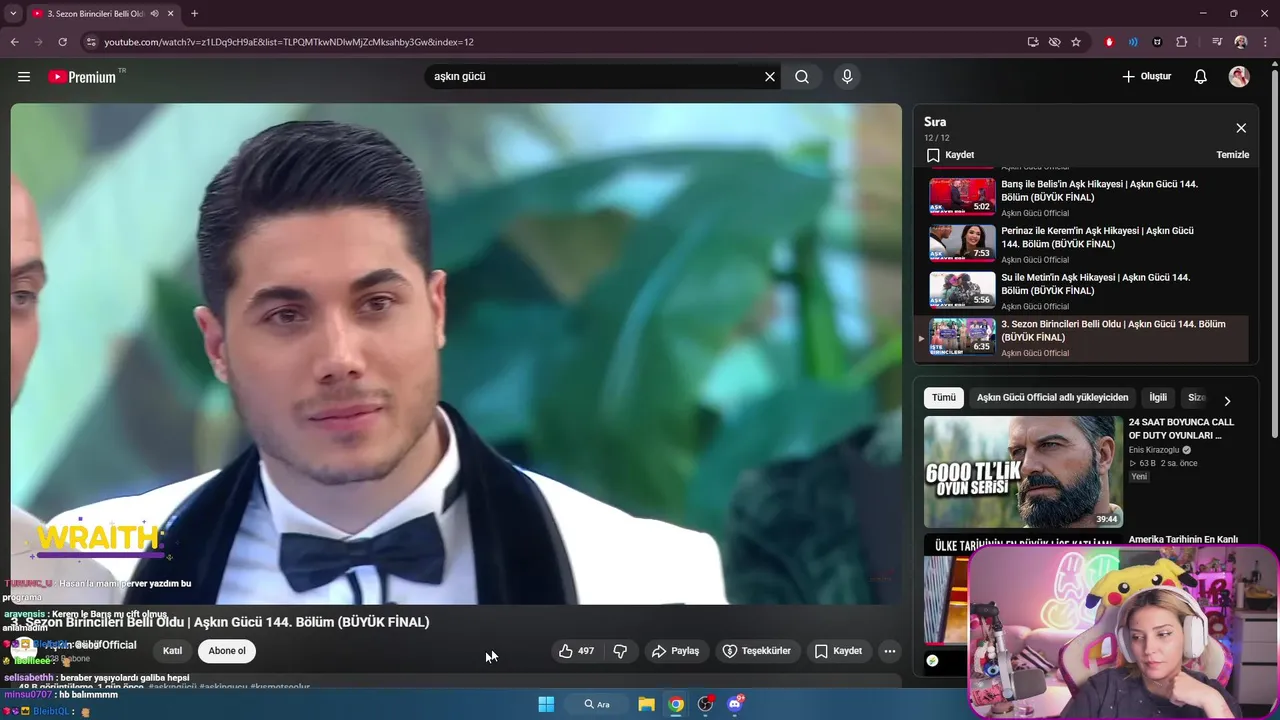Open the Chrome extensions puzzle icon
This screenshot has width=1280, height=720.
[x=1182, y=42]
